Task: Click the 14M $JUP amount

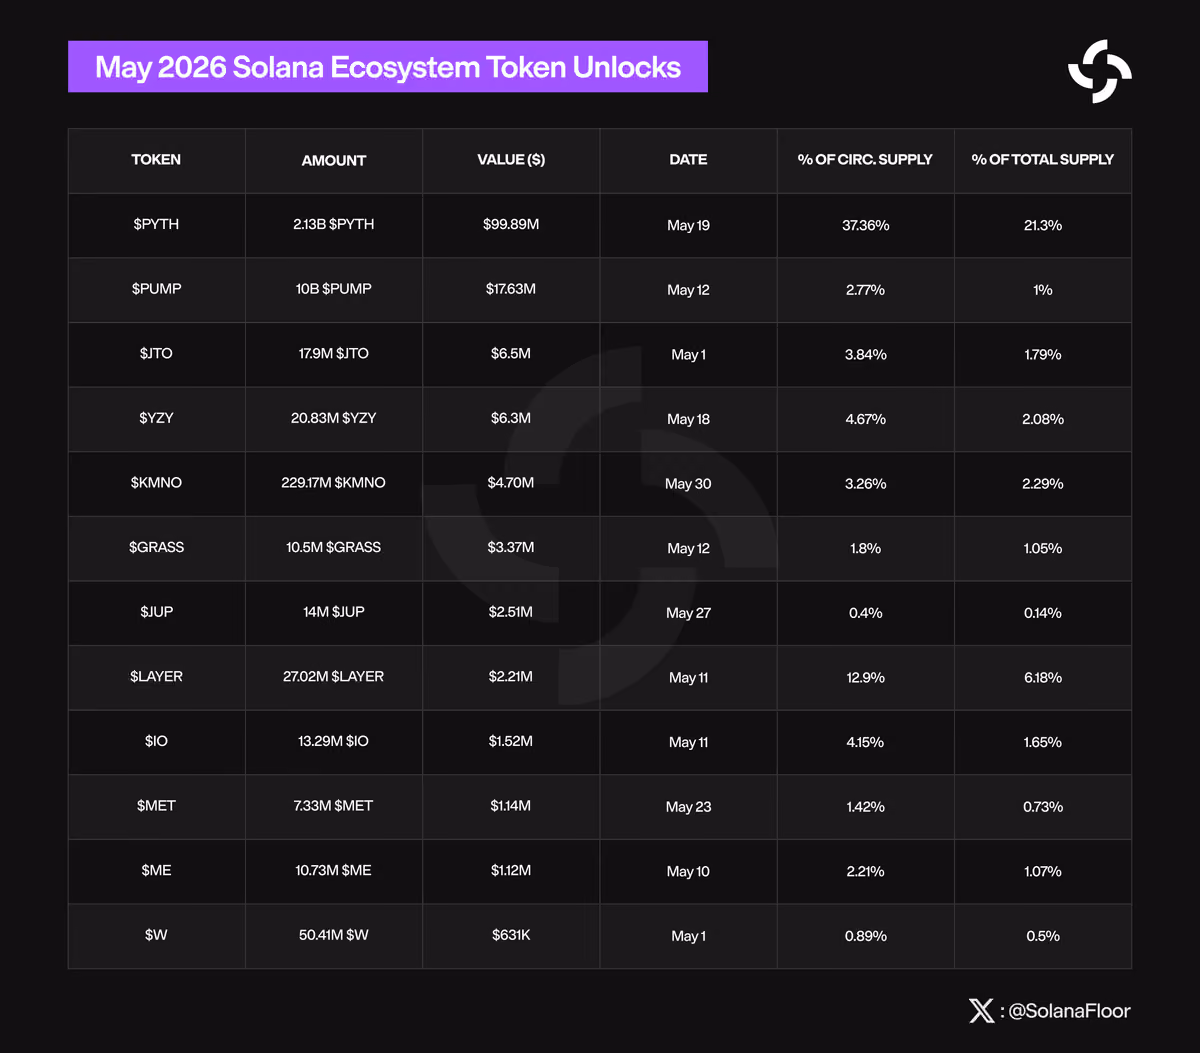Action: click(334, 611)
